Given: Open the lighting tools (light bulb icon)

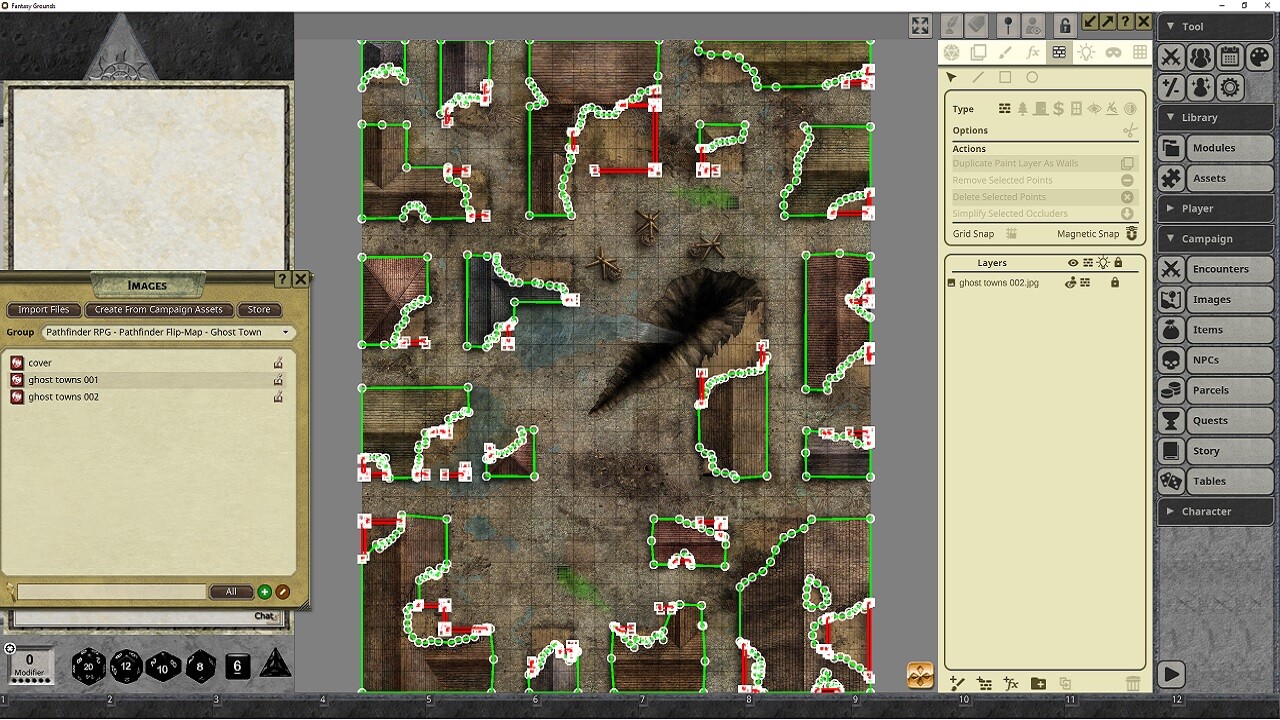Looking at the screenshot, I should pos(1086,52).
